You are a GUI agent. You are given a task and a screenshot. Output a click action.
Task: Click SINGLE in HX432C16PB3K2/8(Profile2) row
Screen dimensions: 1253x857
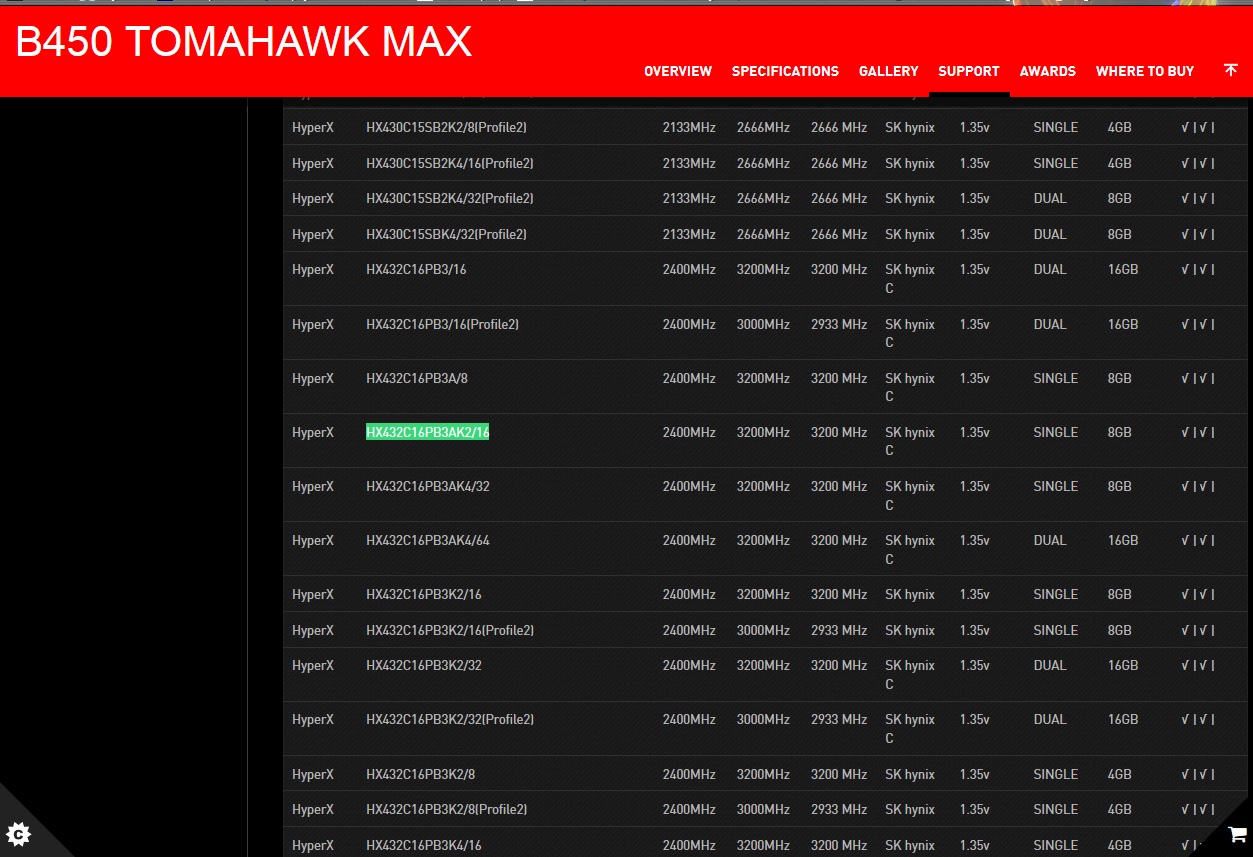point(1056,809)
